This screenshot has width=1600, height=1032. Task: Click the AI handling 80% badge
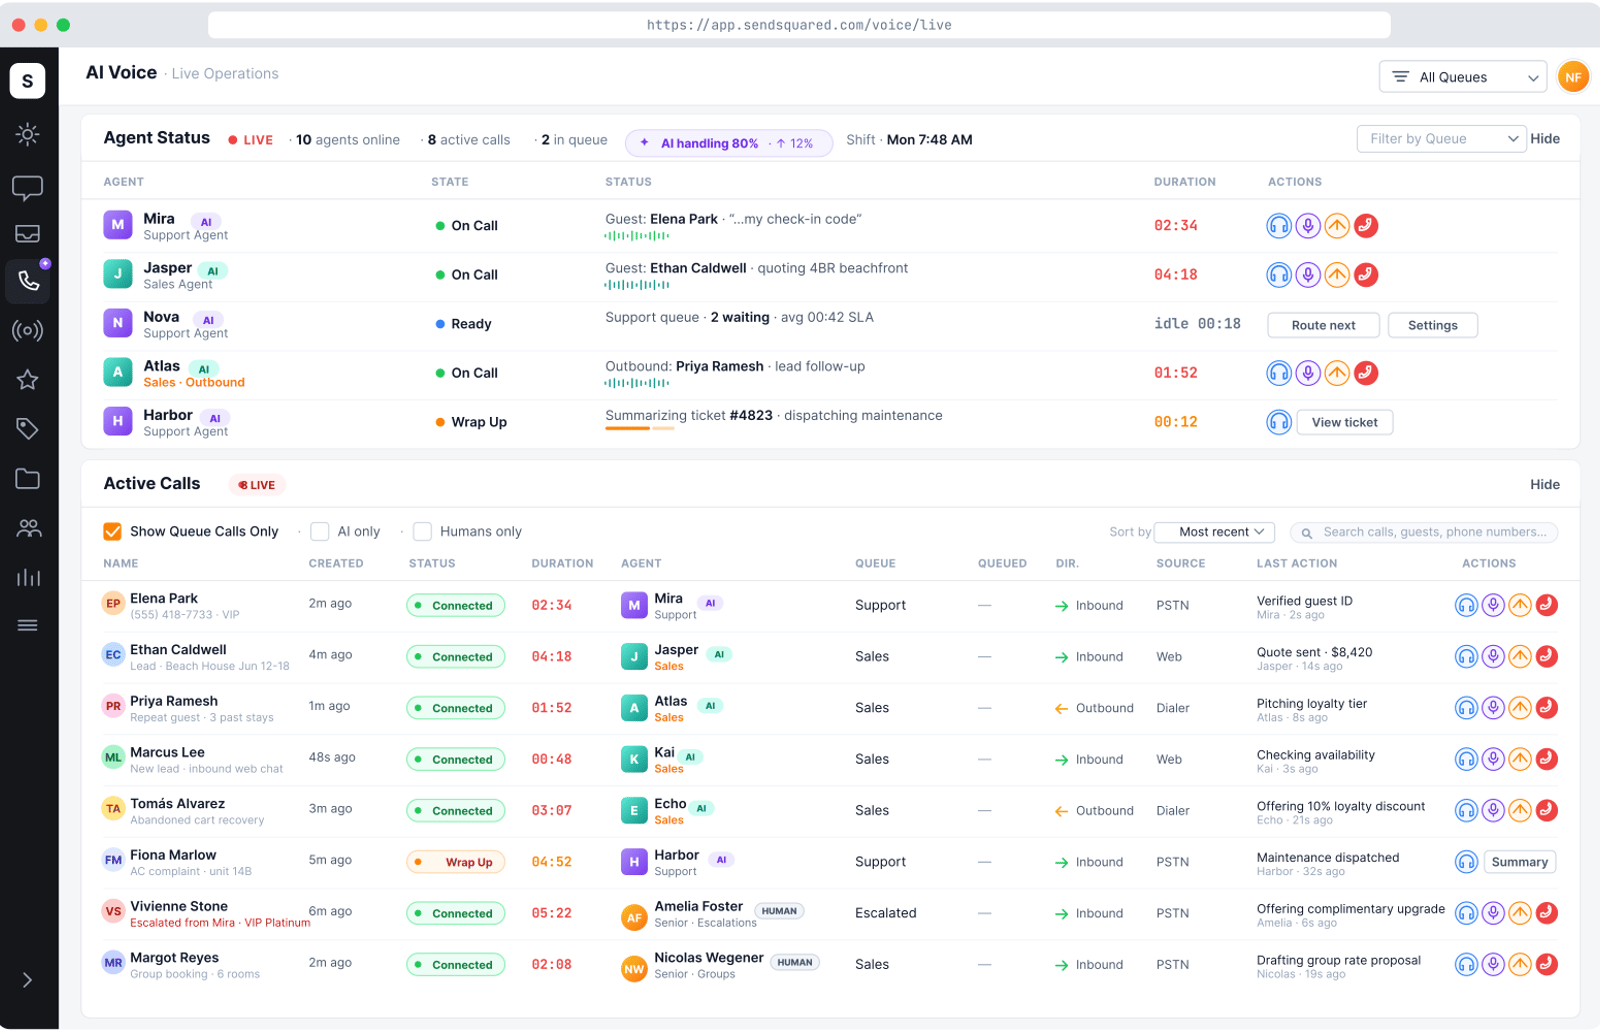click(x=729, y=143)
